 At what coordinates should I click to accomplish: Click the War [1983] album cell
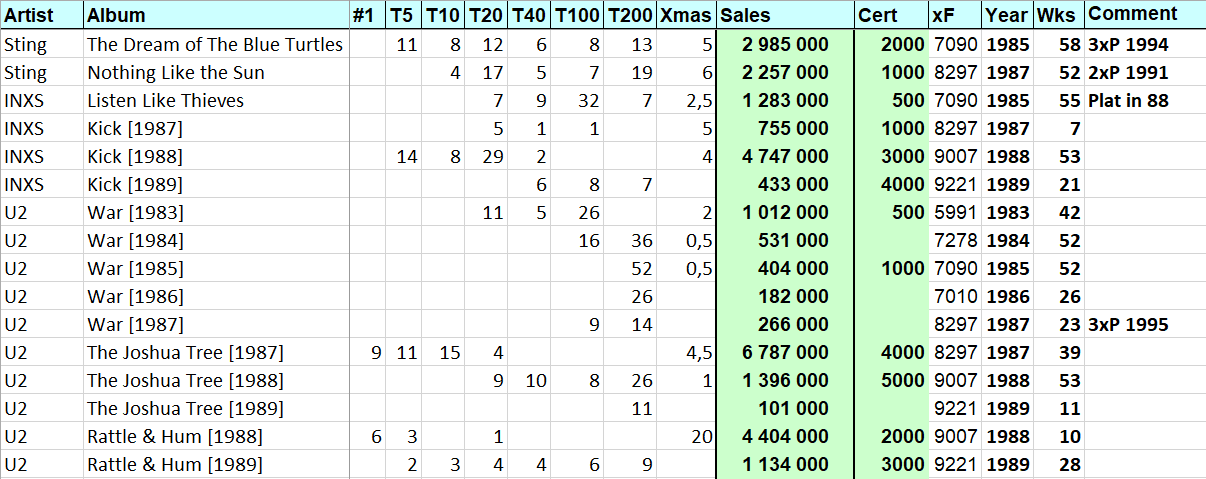click(217, 213)
